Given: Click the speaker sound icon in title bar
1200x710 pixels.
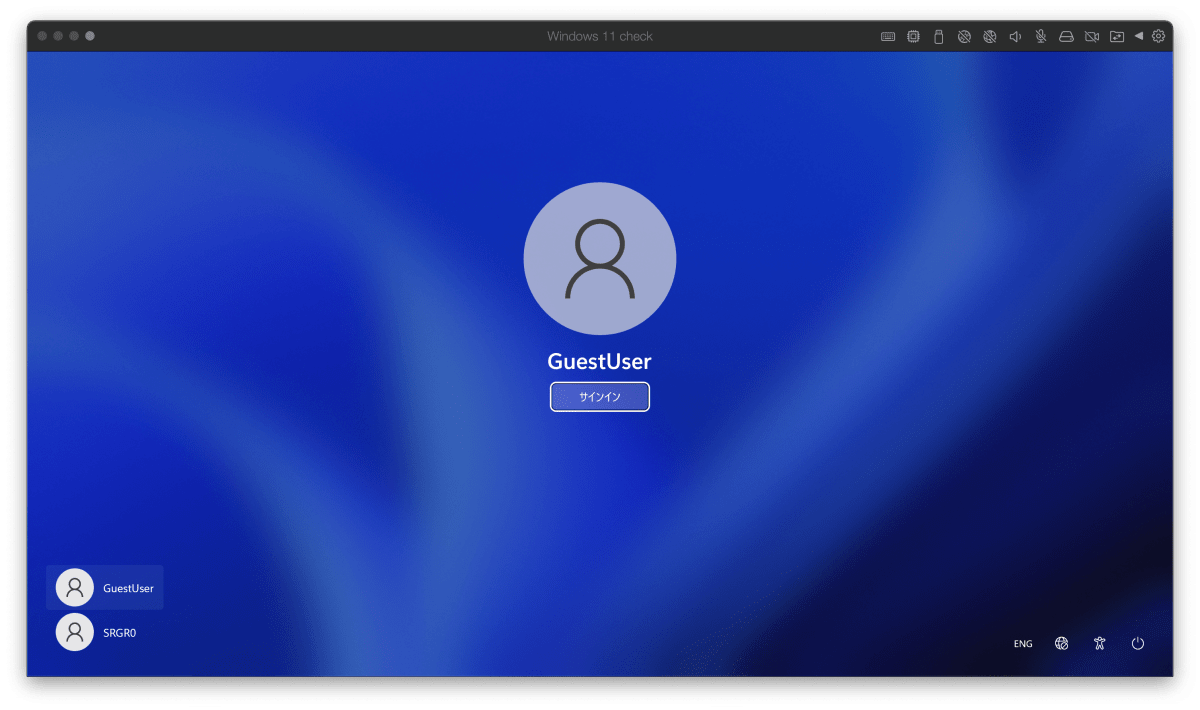Looking at the screenshot, I should pyautogui.click(x=1015, y=36).
